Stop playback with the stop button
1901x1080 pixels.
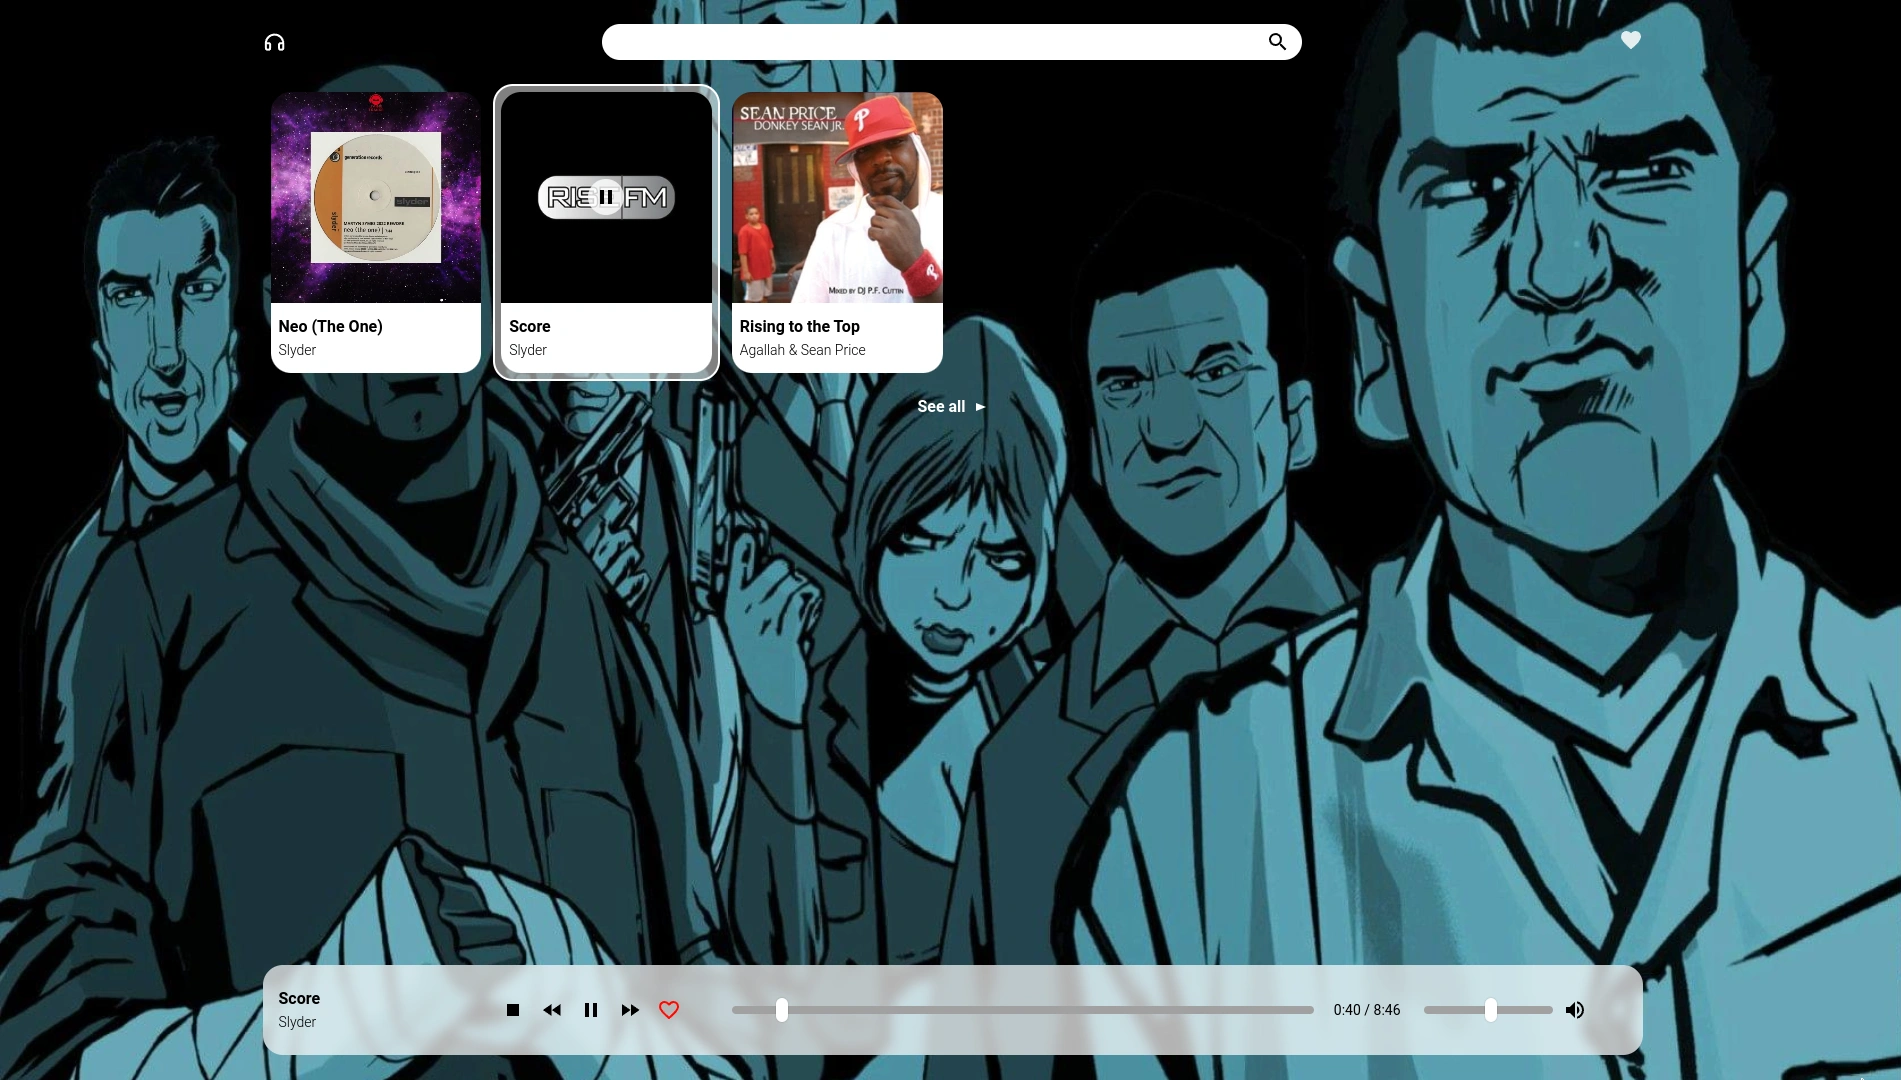tap(513, 1010)
